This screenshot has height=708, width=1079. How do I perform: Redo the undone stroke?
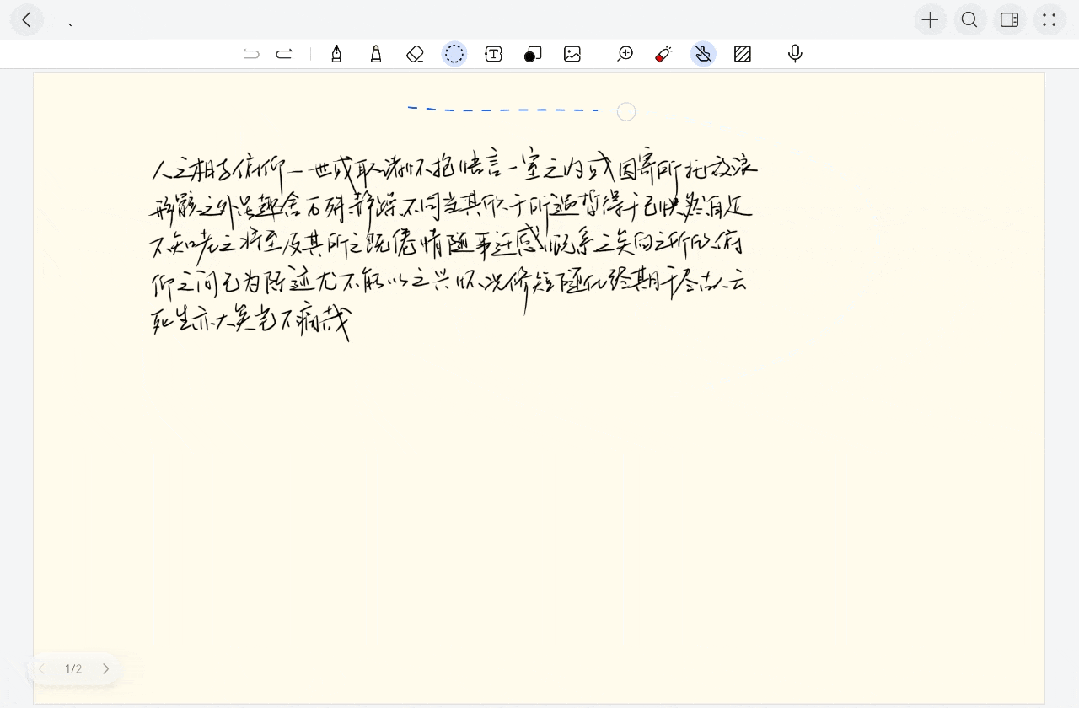284,54
